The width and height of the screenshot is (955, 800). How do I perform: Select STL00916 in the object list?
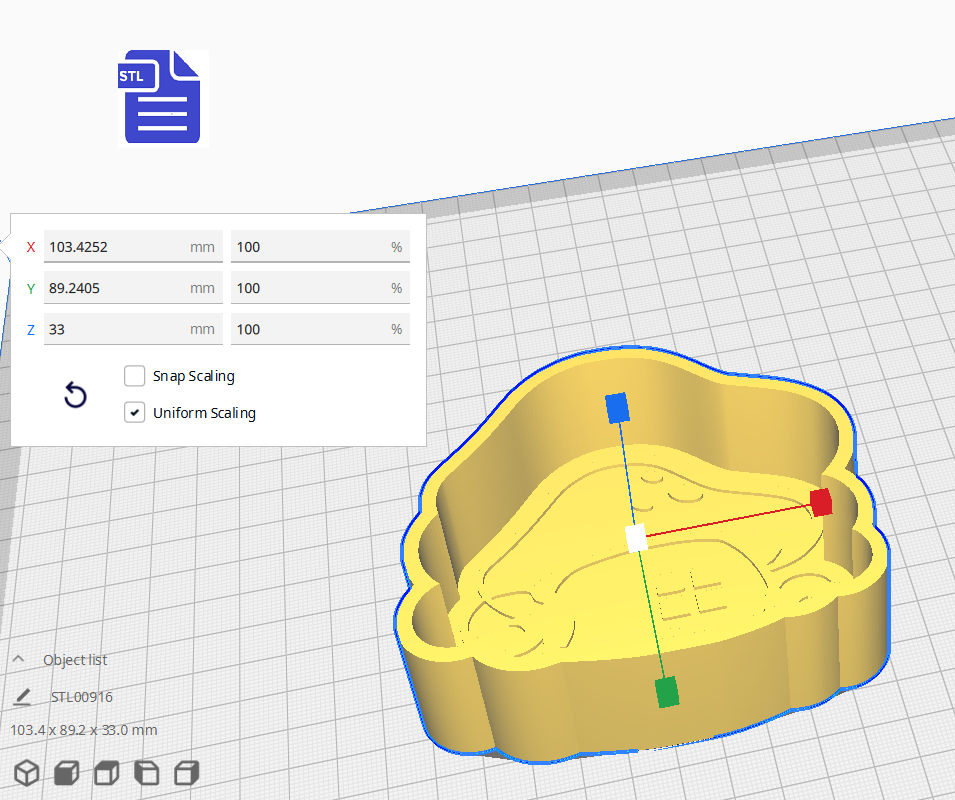pyautogui.click(x=82, y=697)
